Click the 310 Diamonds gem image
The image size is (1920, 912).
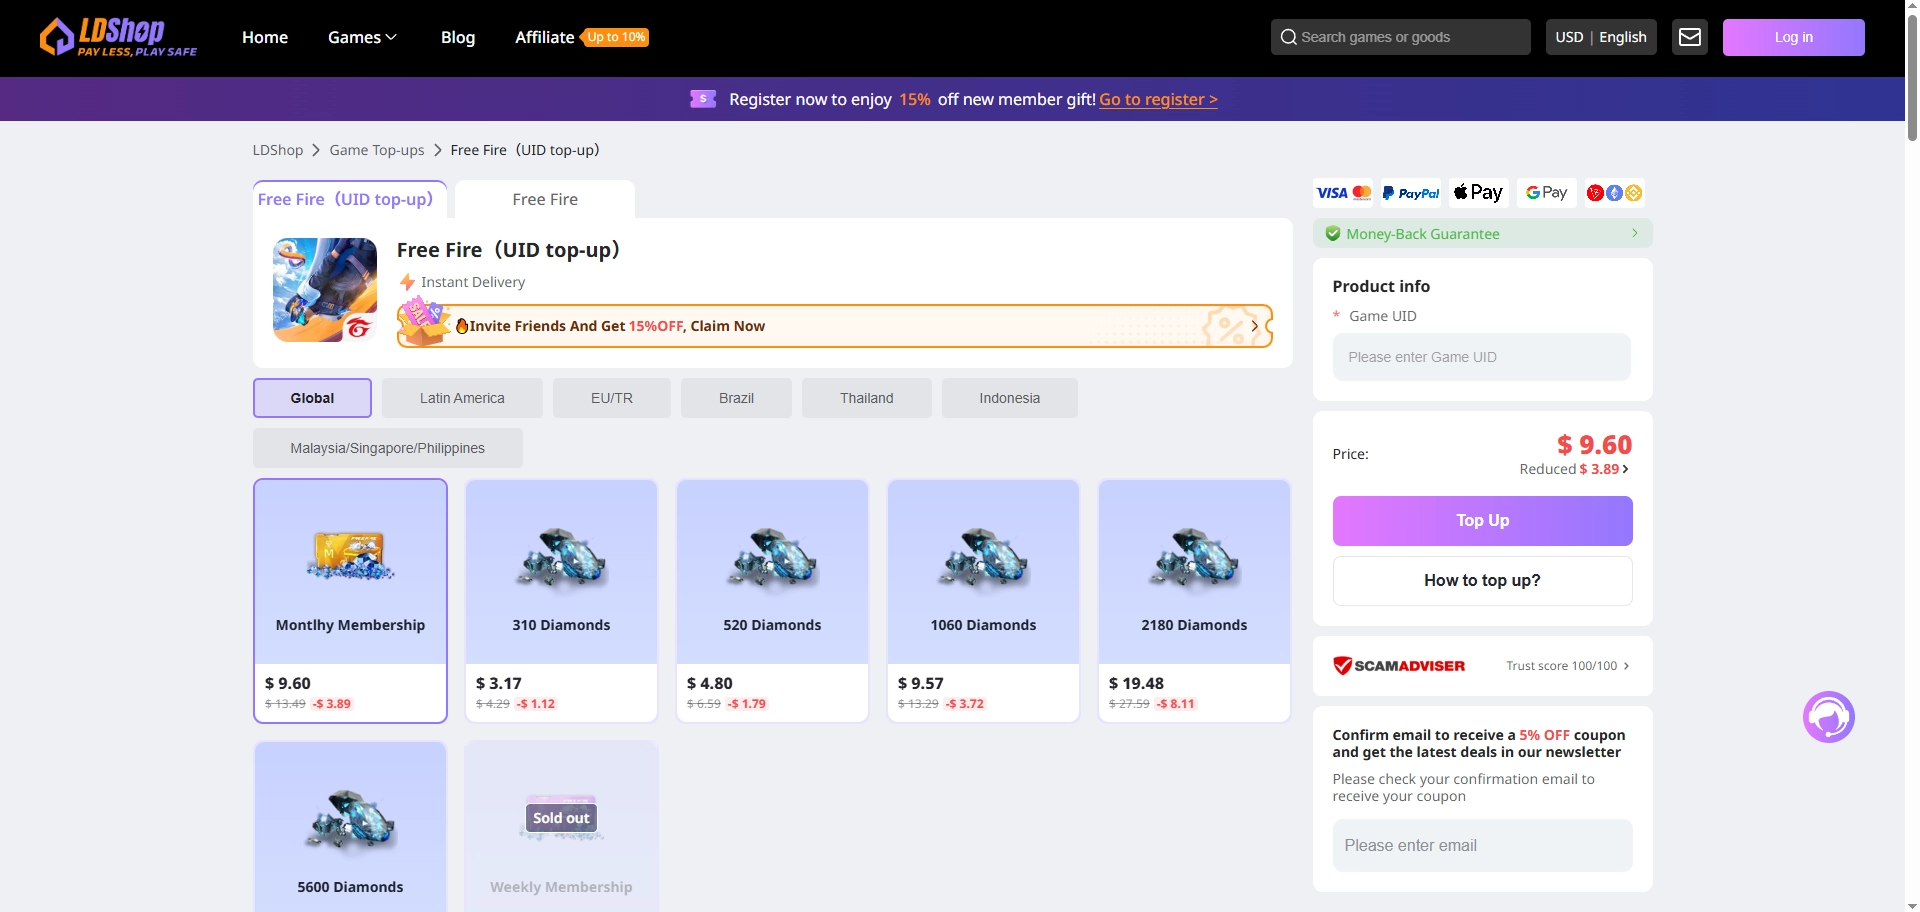[561, 558]
